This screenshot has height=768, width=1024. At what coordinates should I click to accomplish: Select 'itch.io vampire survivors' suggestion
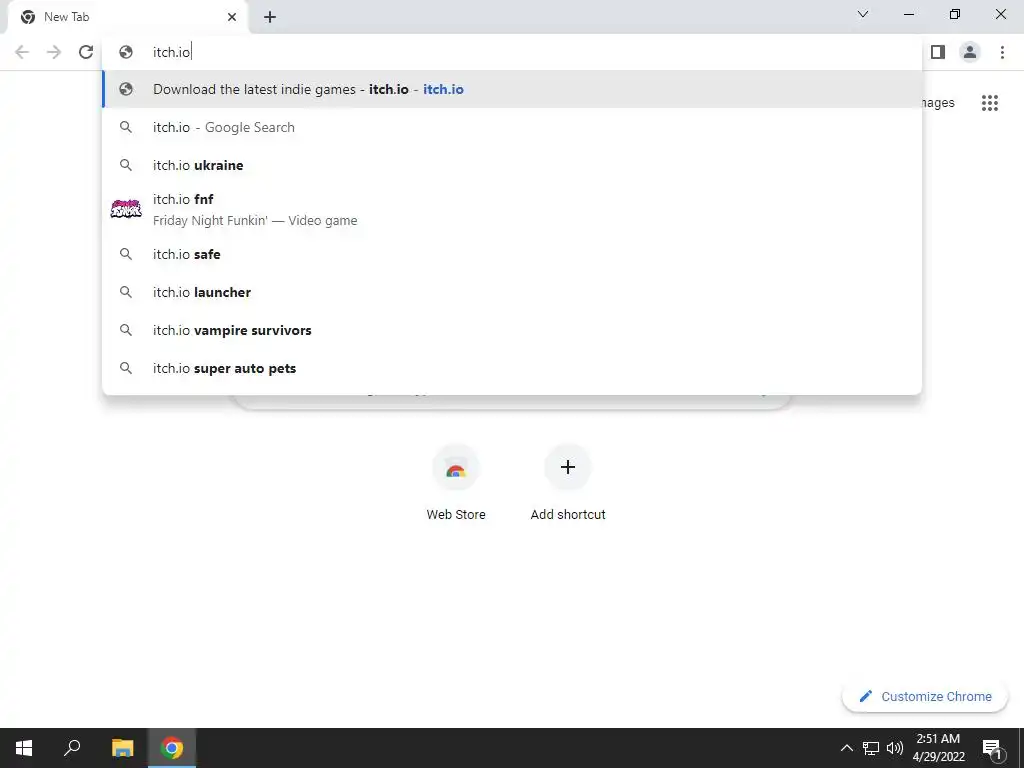(x=513, y=330)
